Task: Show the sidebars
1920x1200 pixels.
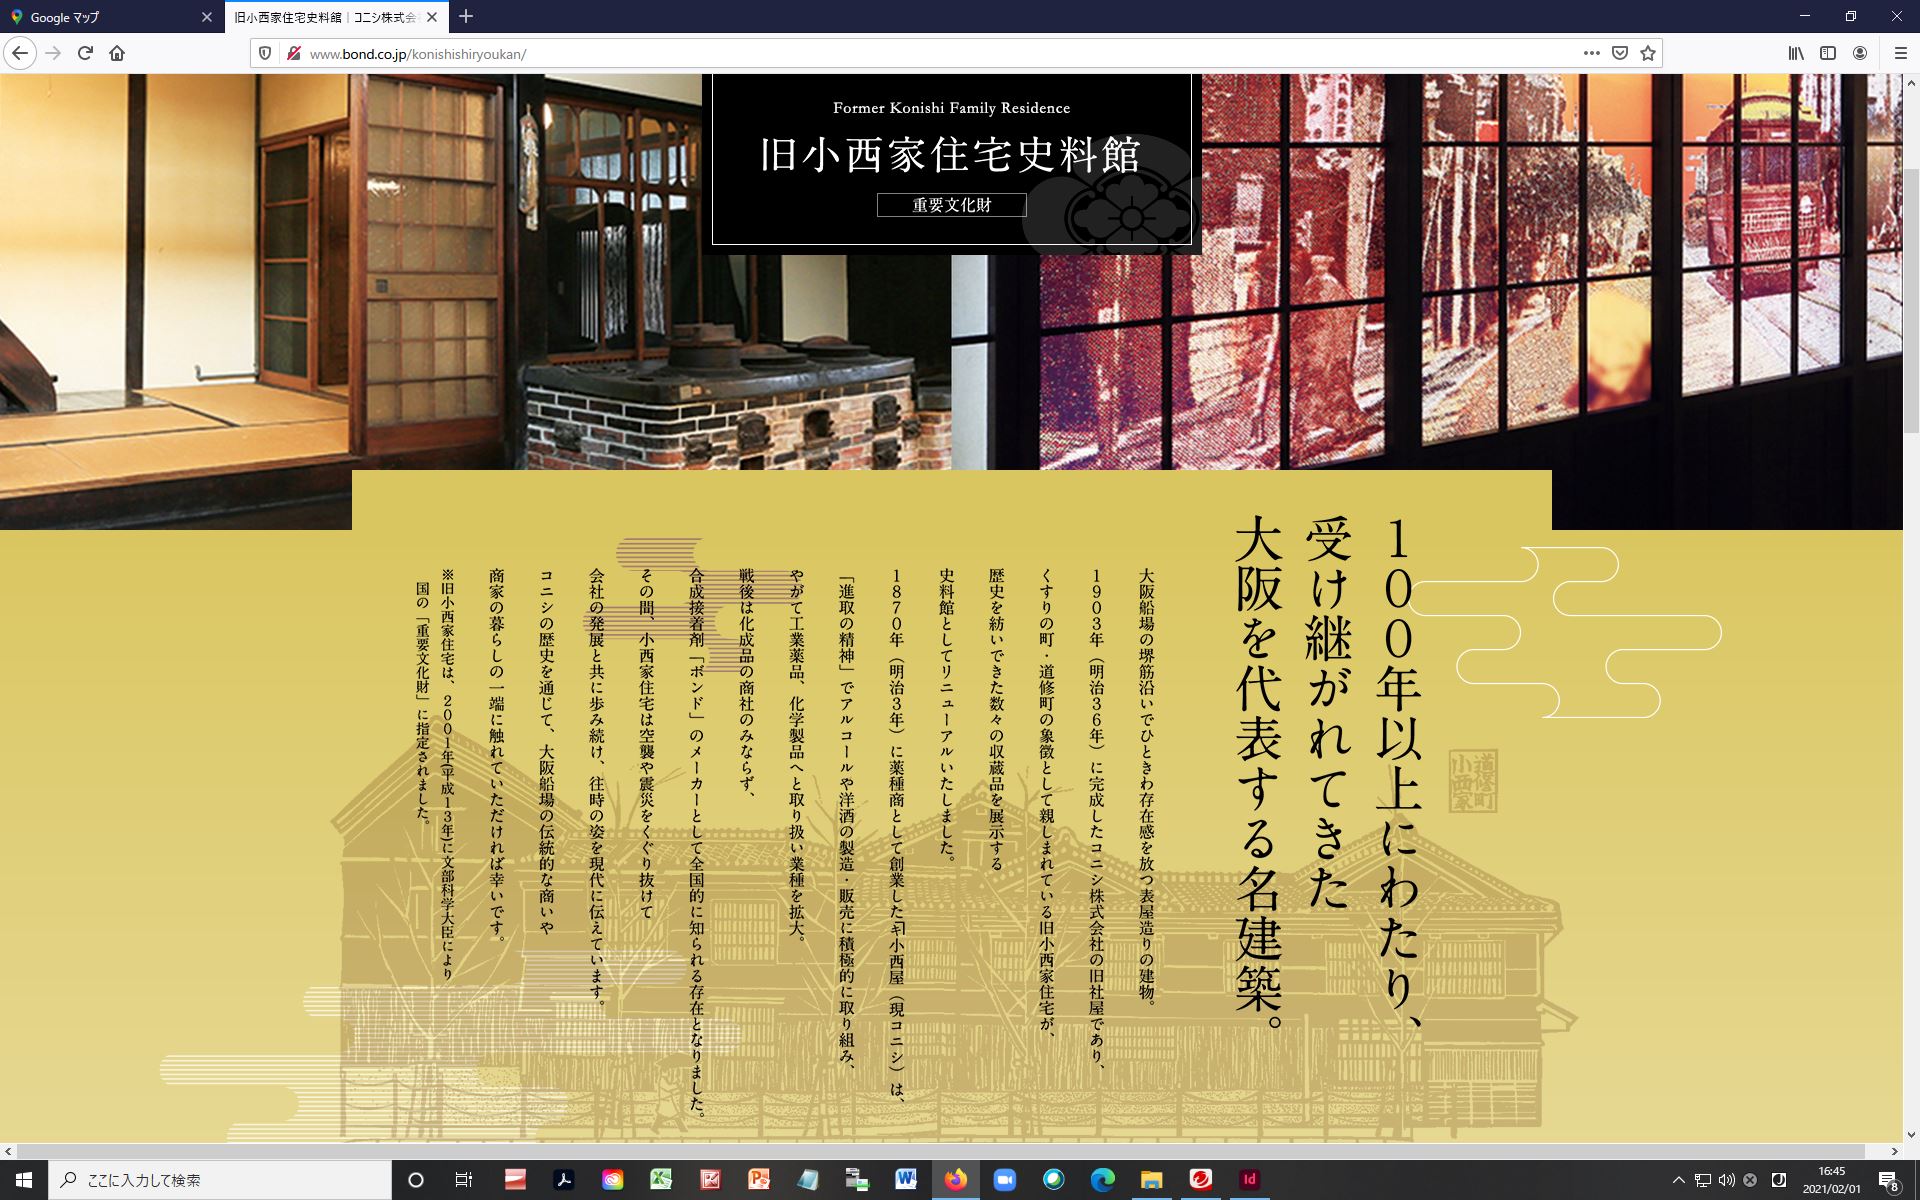Action: click(x=1828, y=53)
